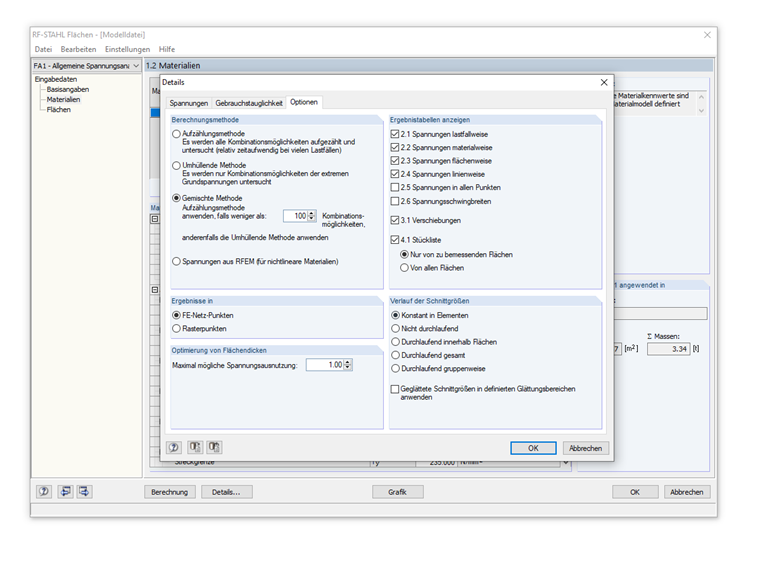
Task: Select Basisangaben in navigator tree
Action: pyautogui.click(x=68, y=89)
